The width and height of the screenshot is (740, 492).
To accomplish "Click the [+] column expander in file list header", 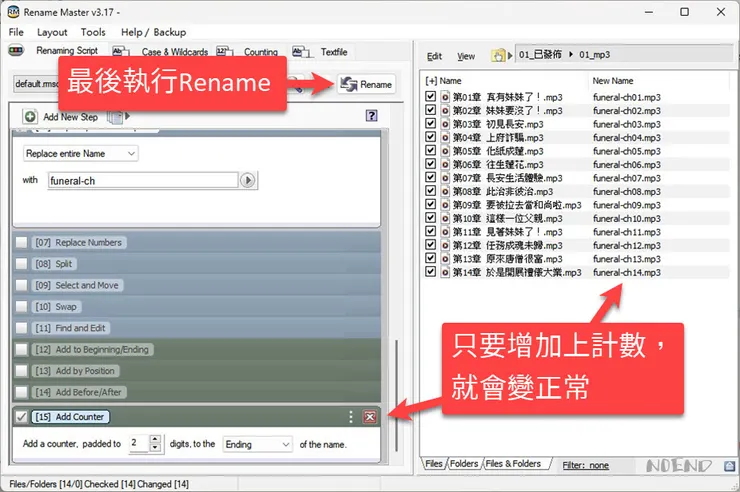I will tap(431, 81).
